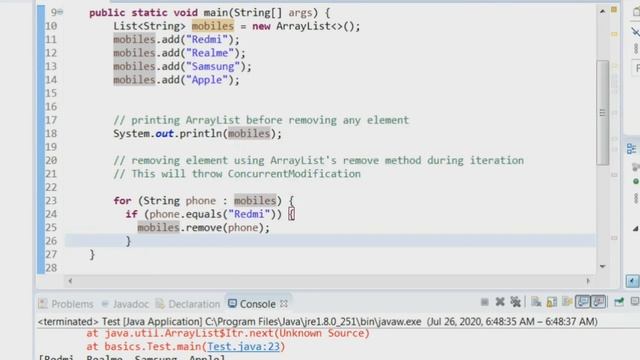Click the comment on line 20 about remove method
Image resolution: width=640 pixels, height=360 pixels.
(318, 160)
